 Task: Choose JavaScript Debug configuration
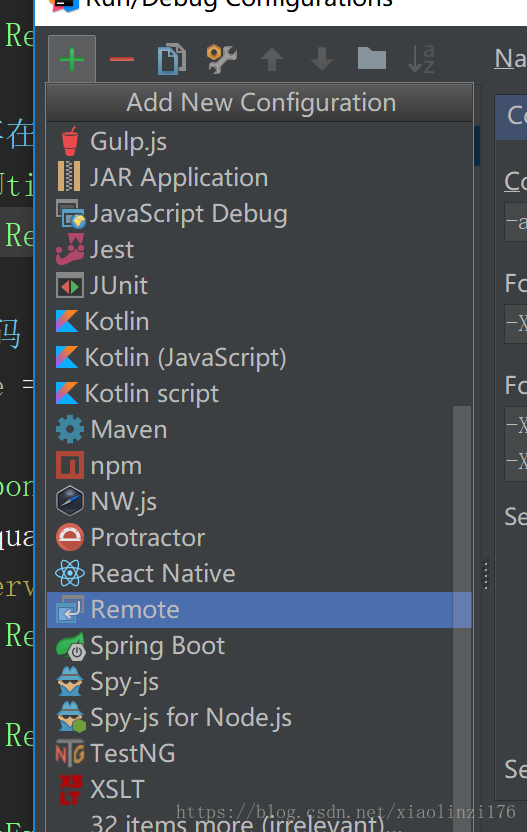coord(259,213)
